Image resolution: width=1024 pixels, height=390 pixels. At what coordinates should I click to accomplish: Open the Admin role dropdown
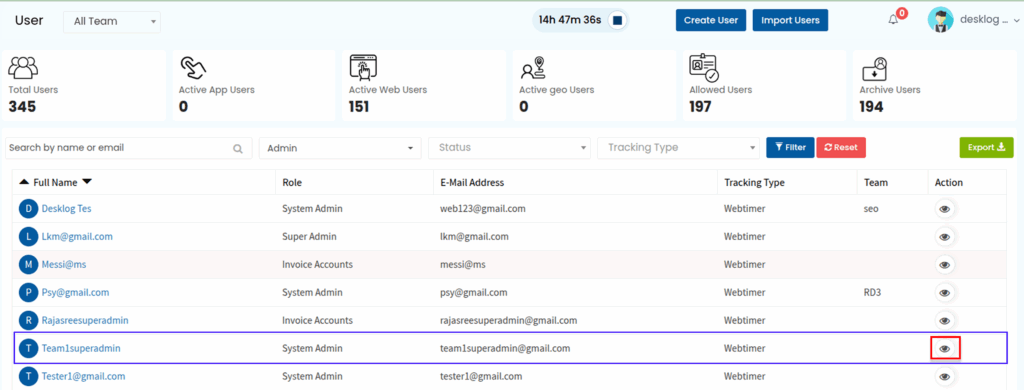[x=340, y=148]
